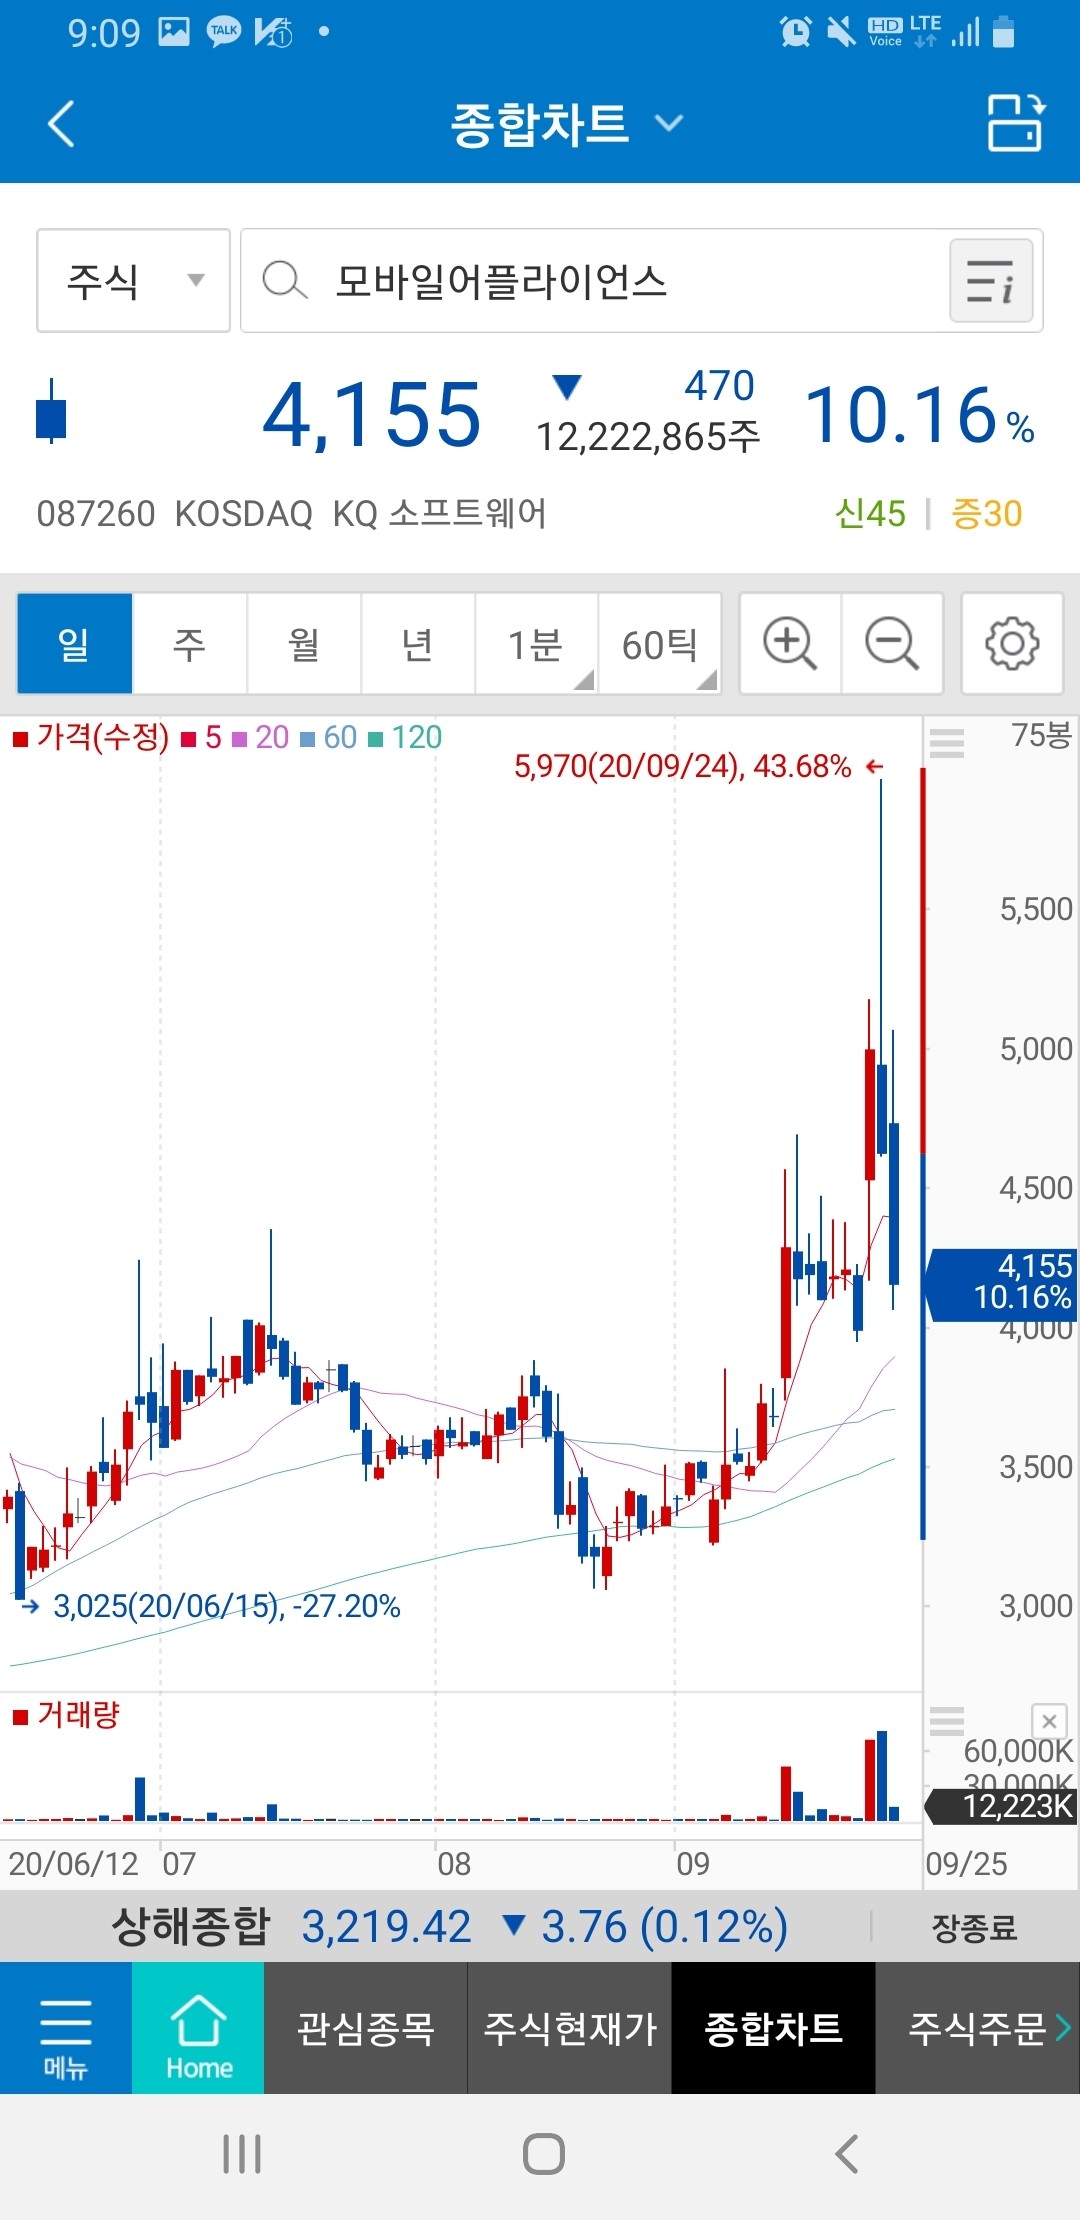Tap the screen rotate icon
This screenshot has width=1080, height=2220.
1014,124
